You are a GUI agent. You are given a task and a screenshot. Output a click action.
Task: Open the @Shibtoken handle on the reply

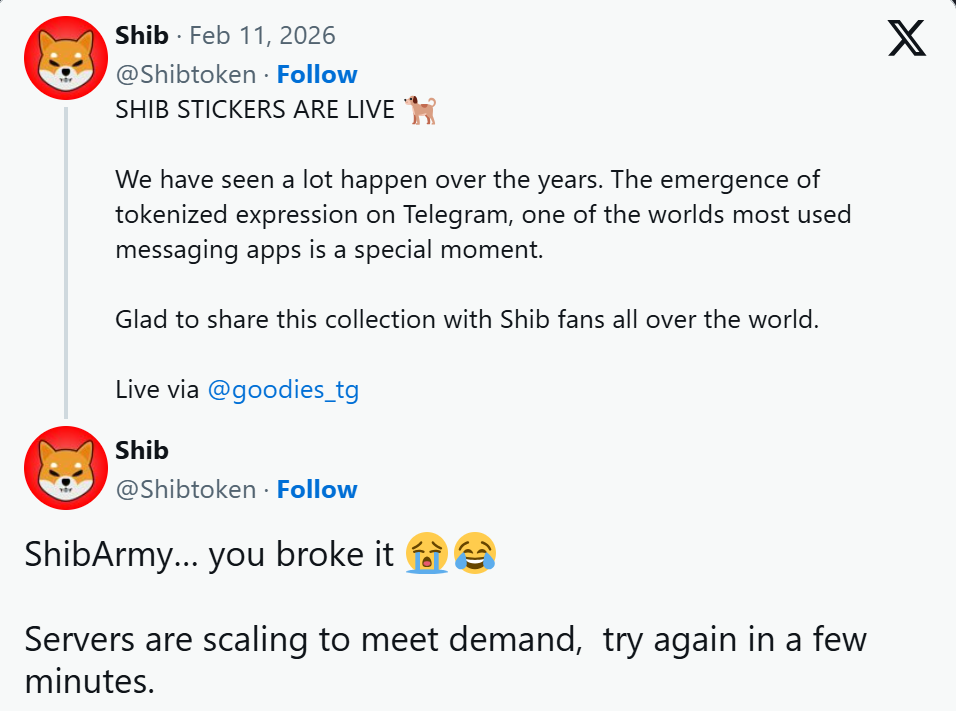pos(186,490)
